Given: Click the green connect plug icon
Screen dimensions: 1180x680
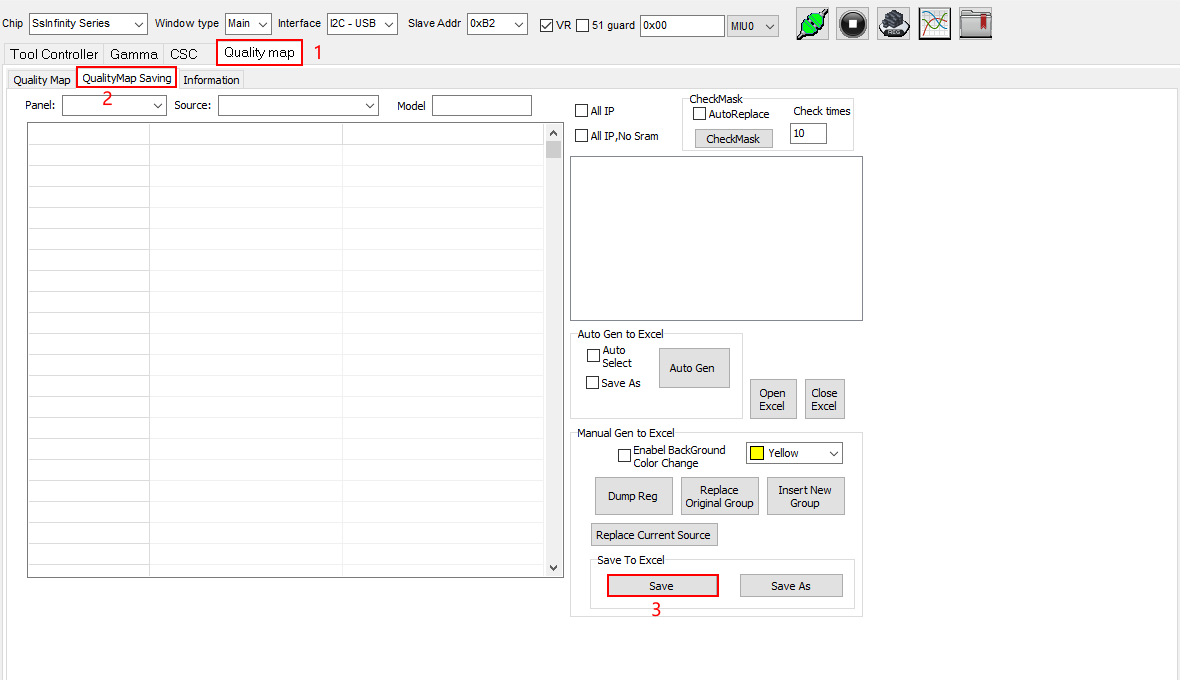Looking at the screenshot, I should click(812, 24).
